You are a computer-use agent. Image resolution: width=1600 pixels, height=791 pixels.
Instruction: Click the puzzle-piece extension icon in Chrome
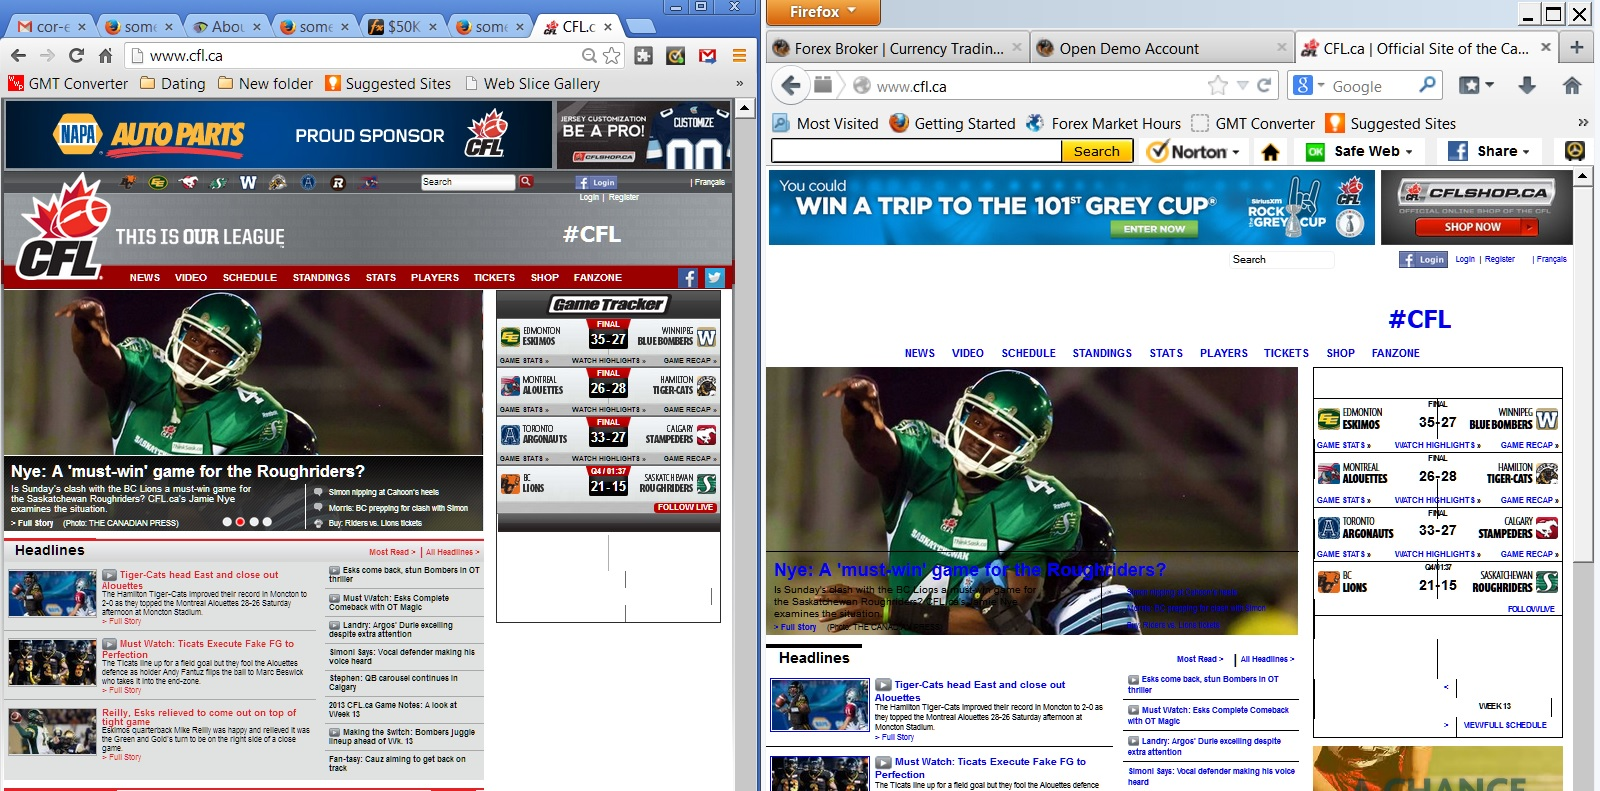[644, 56]
